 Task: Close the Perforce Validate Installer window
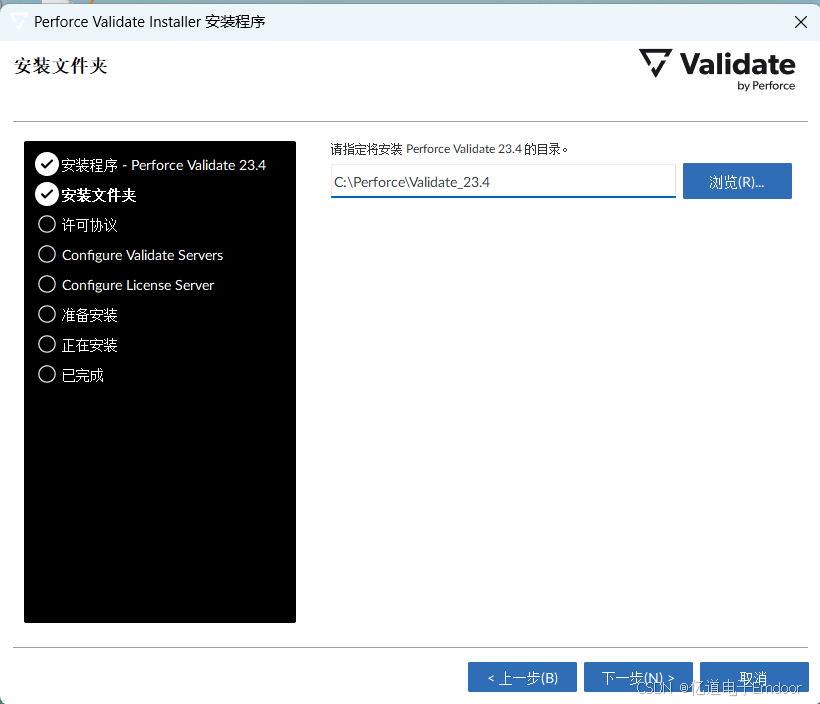(800, 21)
